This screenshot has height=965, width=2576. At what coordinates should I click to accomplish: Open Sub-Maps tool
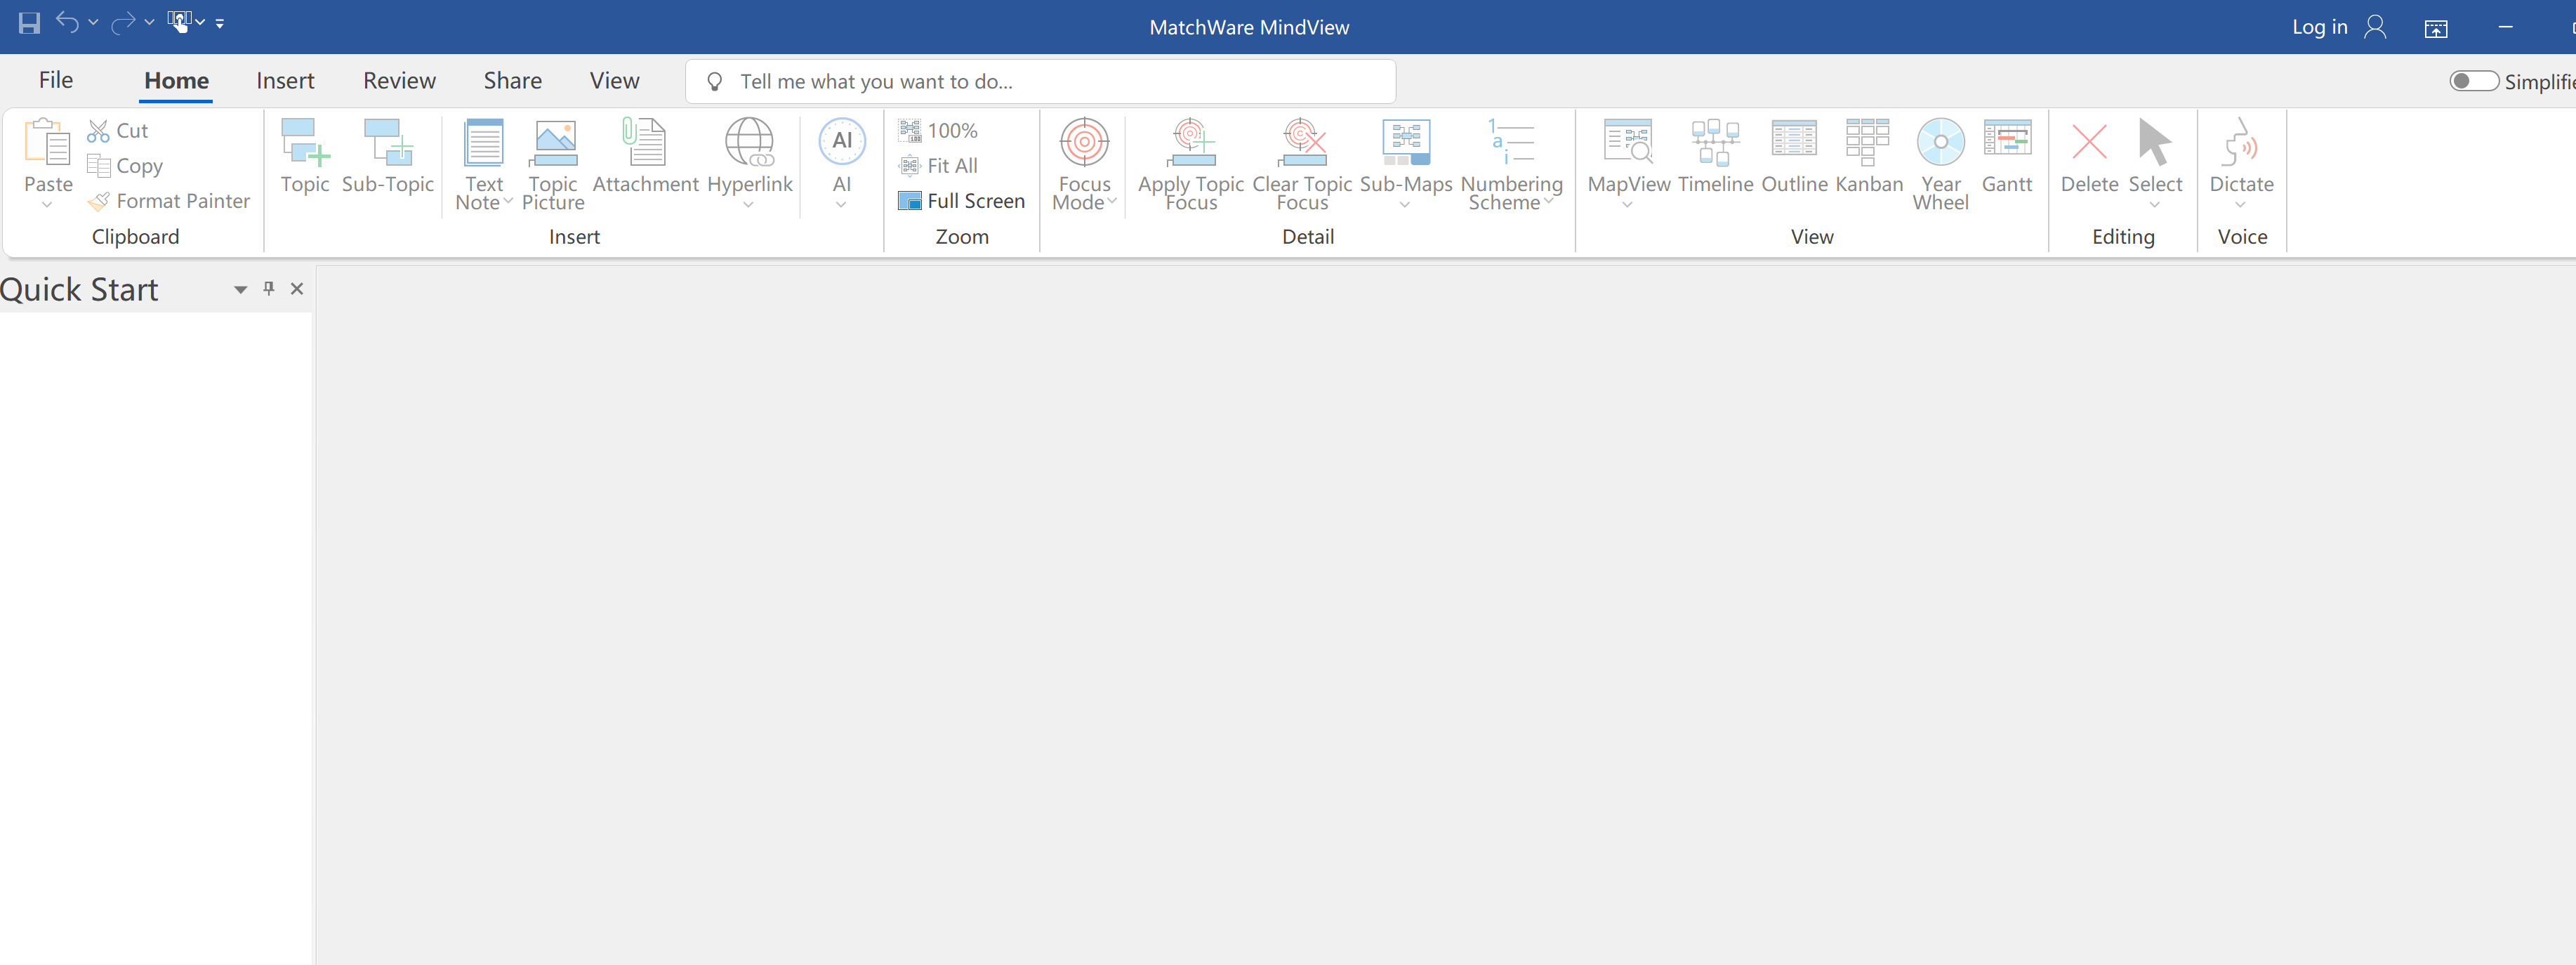tap(1406, 156)
